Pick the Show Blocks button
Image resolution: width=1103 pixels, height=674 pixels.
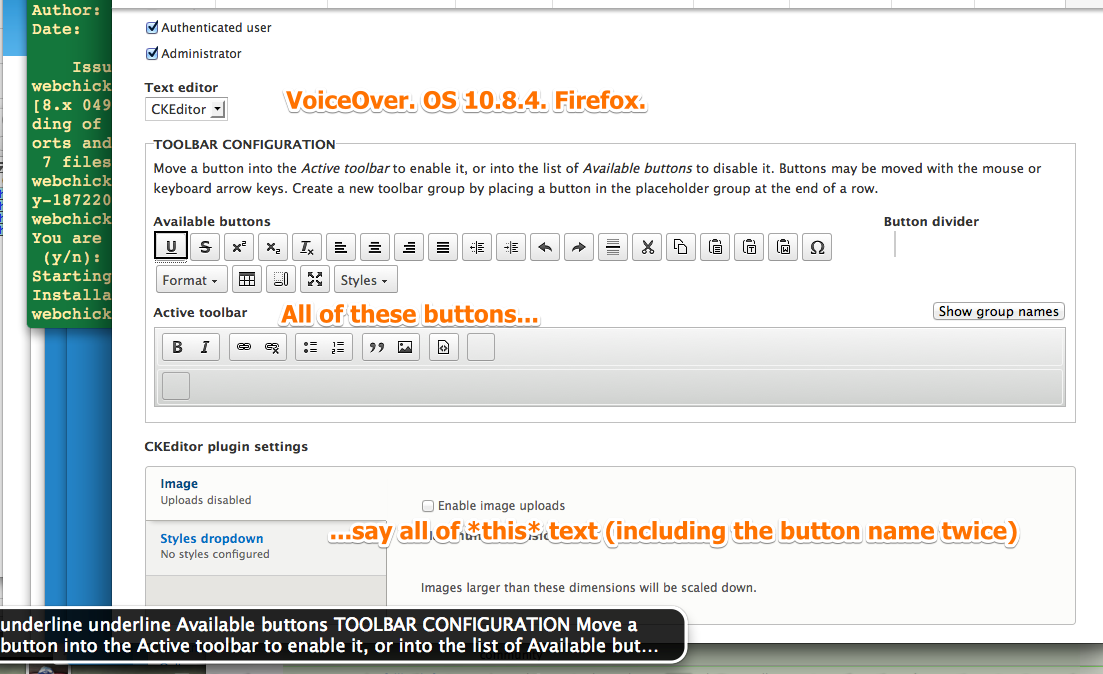tap(281, 279)
